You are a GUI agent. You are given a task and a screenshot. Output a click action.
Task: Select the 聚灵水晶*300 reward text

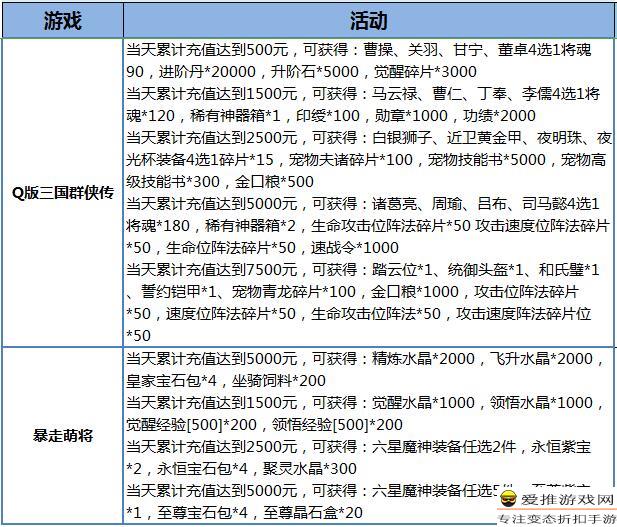click(x=300, y=469)
